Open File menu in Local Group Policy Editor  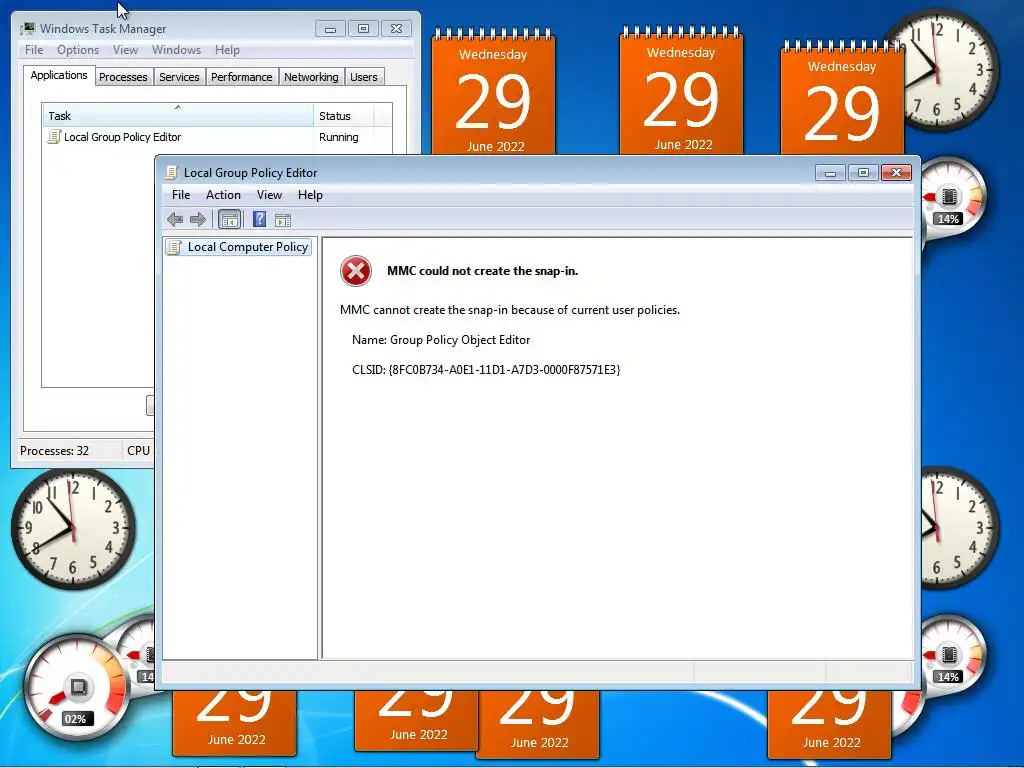[181, 195]
